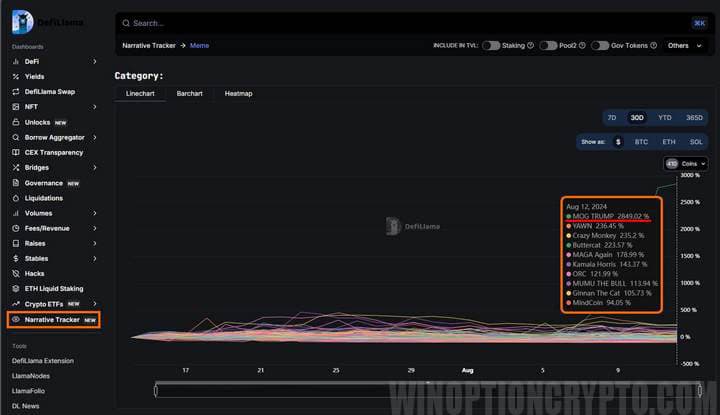Turn on the Gov Tokens toggle

click(600, 45)
